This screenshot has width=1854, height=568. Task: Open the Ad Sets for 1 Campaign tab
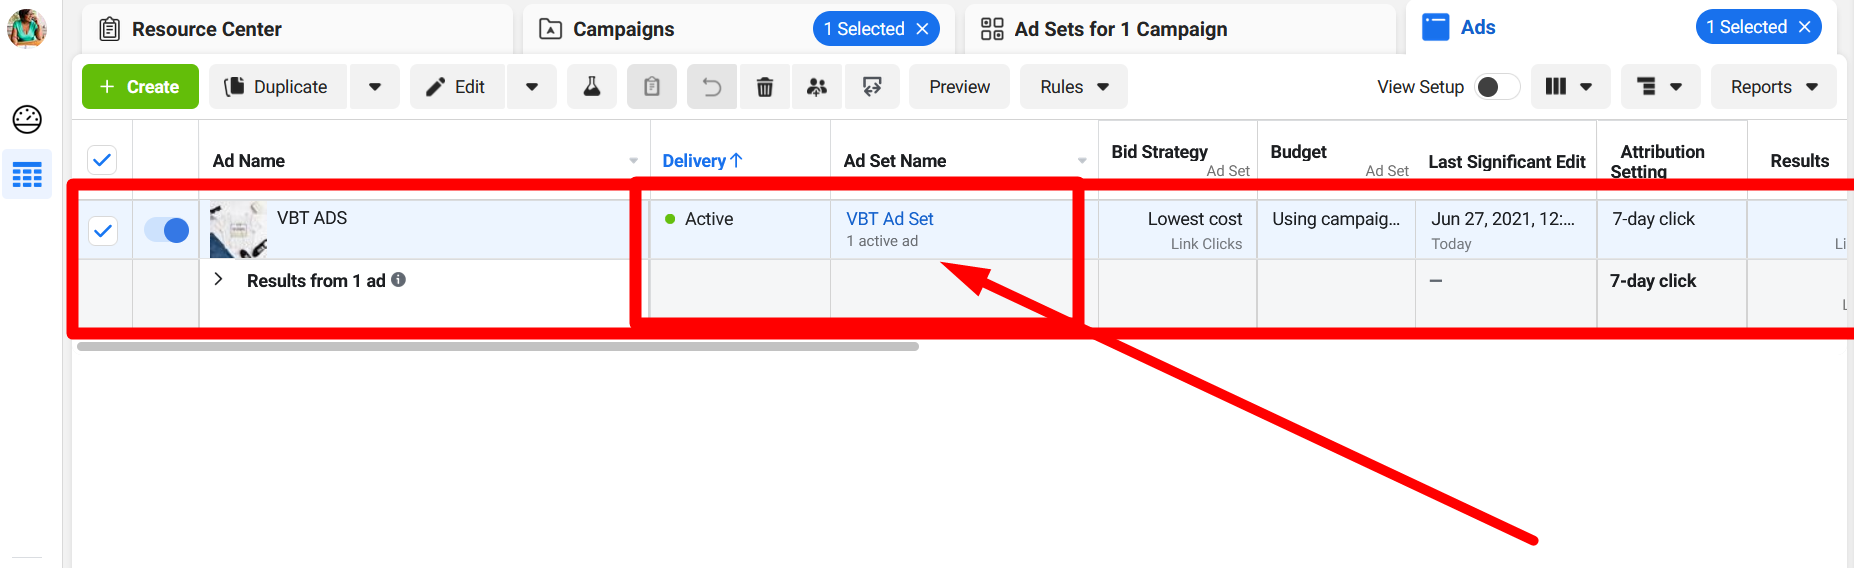[x=1120, y=29]
